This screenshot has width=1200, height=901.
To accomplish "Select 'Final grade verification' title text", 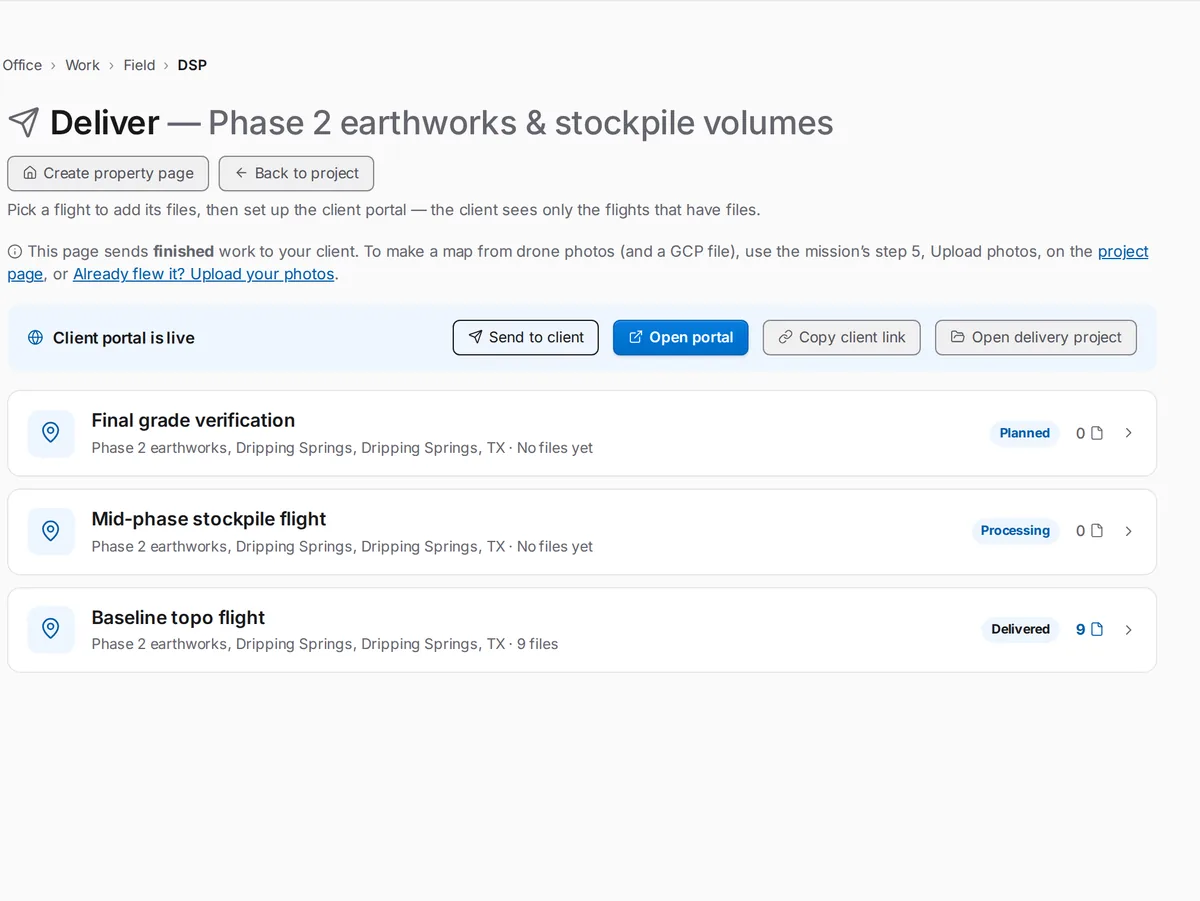I will [193, 420].
